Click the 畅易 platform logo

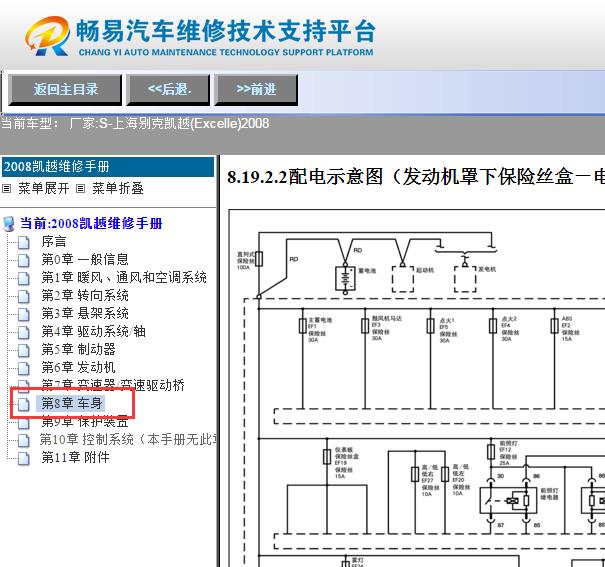click(x=47, y=36)
